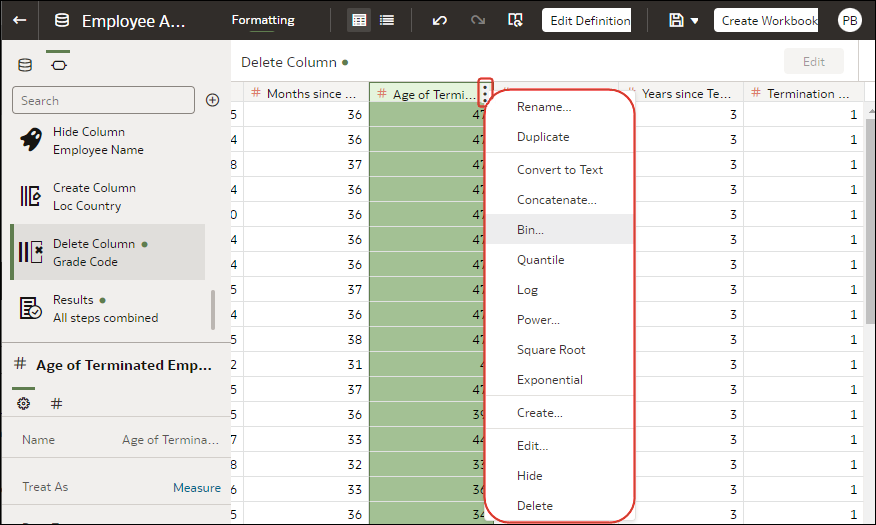Switch to table grid view icon

click(359, 21)
